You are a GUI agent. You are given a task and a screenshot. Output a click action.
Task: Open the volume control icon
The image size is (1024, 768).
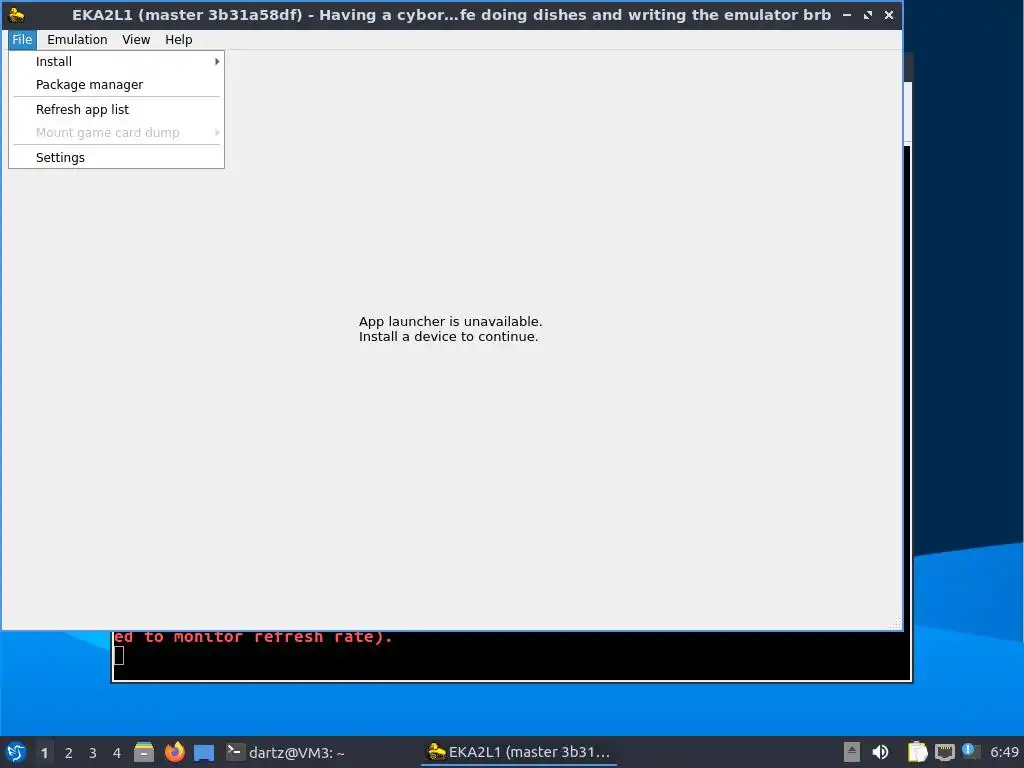click(x=880, y=752)
